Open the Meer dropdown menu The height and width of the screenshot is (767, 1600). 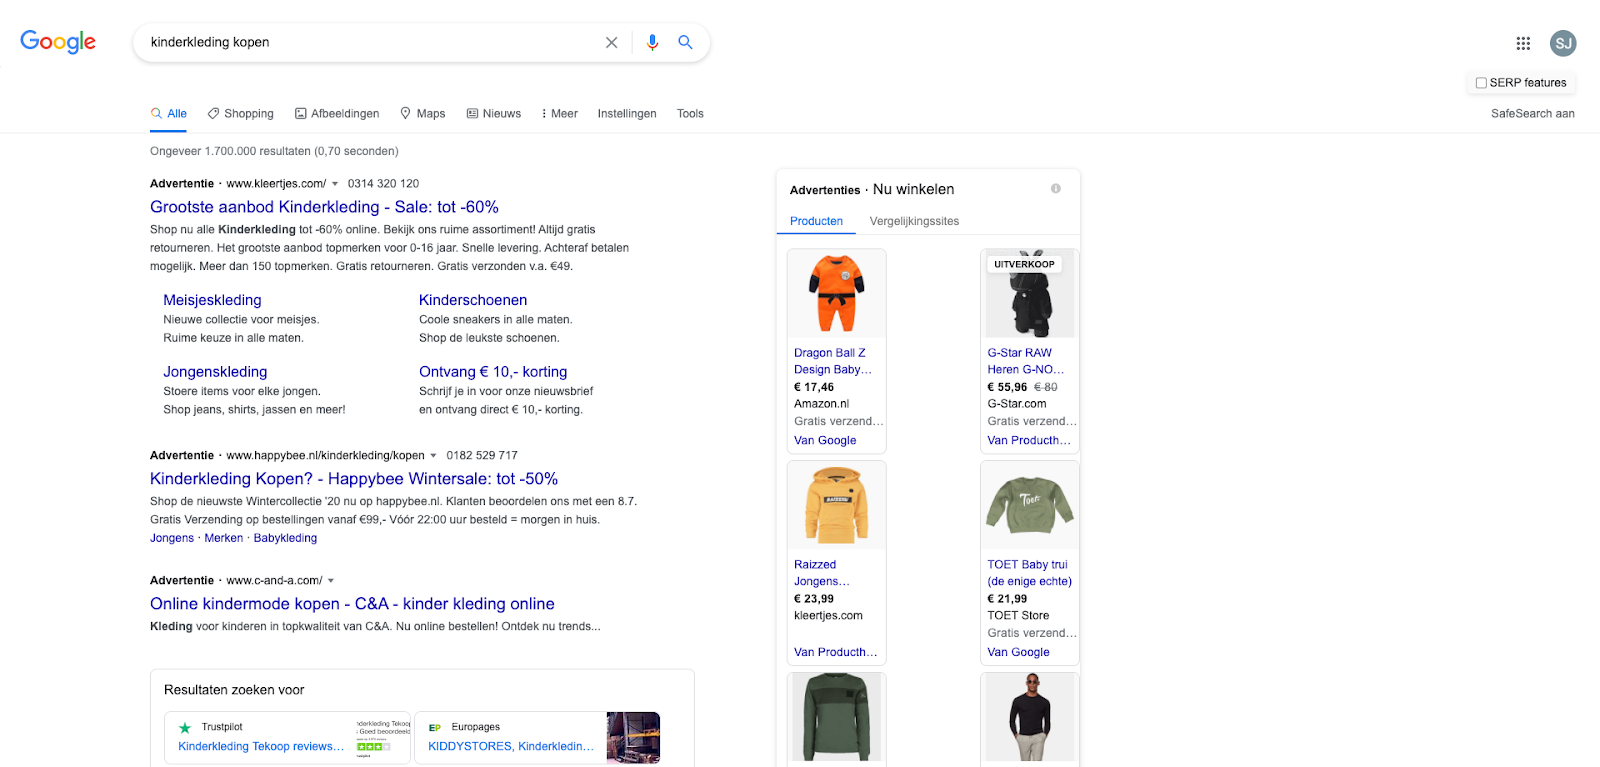(559, 114)
